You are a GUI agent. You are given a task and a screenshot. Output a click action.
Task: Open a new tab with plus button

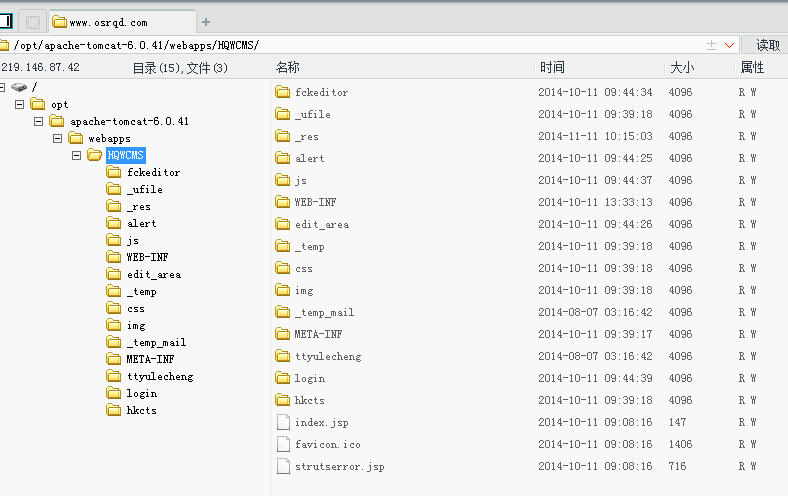point(206,22)
